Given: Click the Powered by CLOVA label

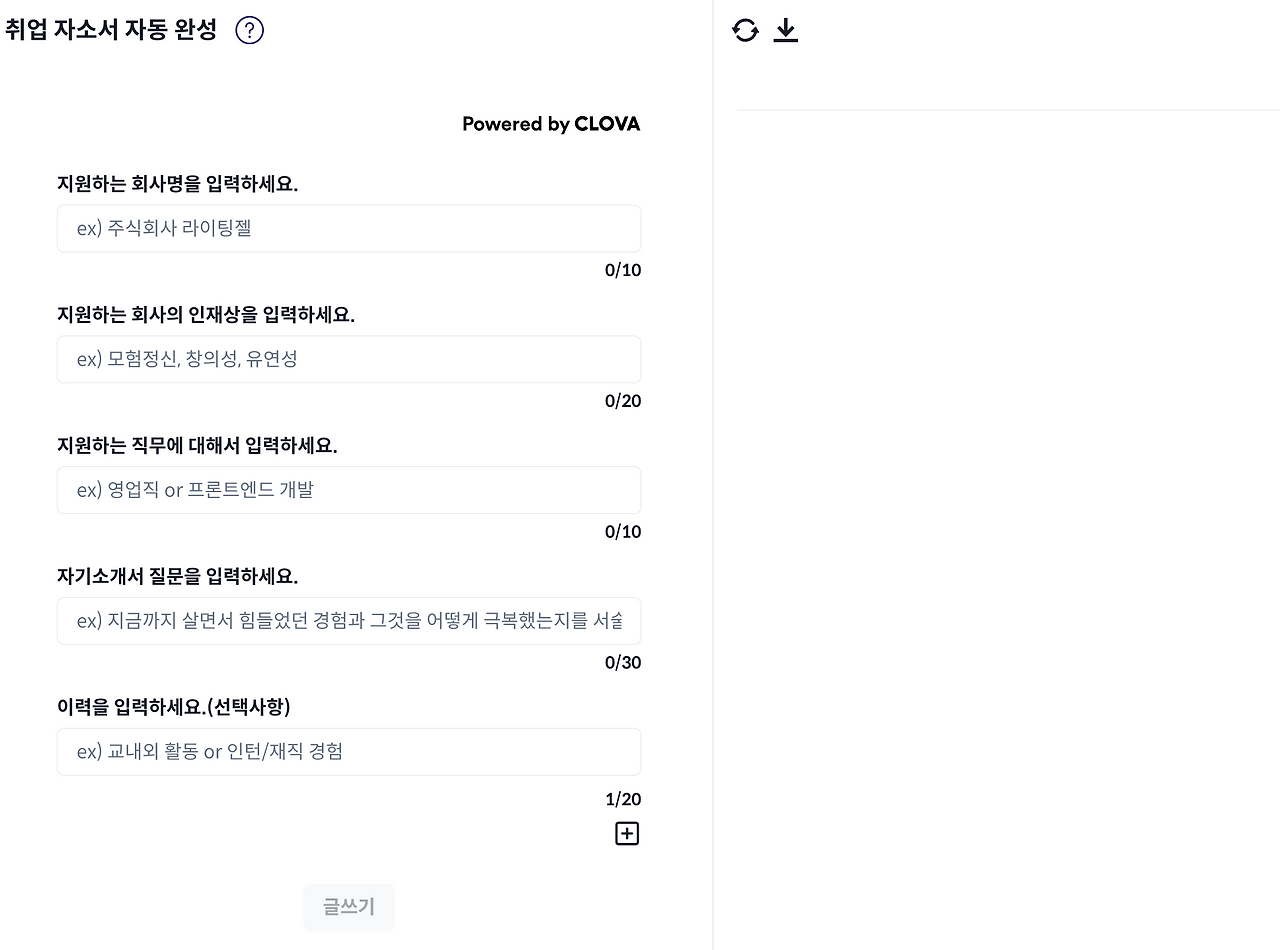Looking at the screenshot, I should coord(550,124).
